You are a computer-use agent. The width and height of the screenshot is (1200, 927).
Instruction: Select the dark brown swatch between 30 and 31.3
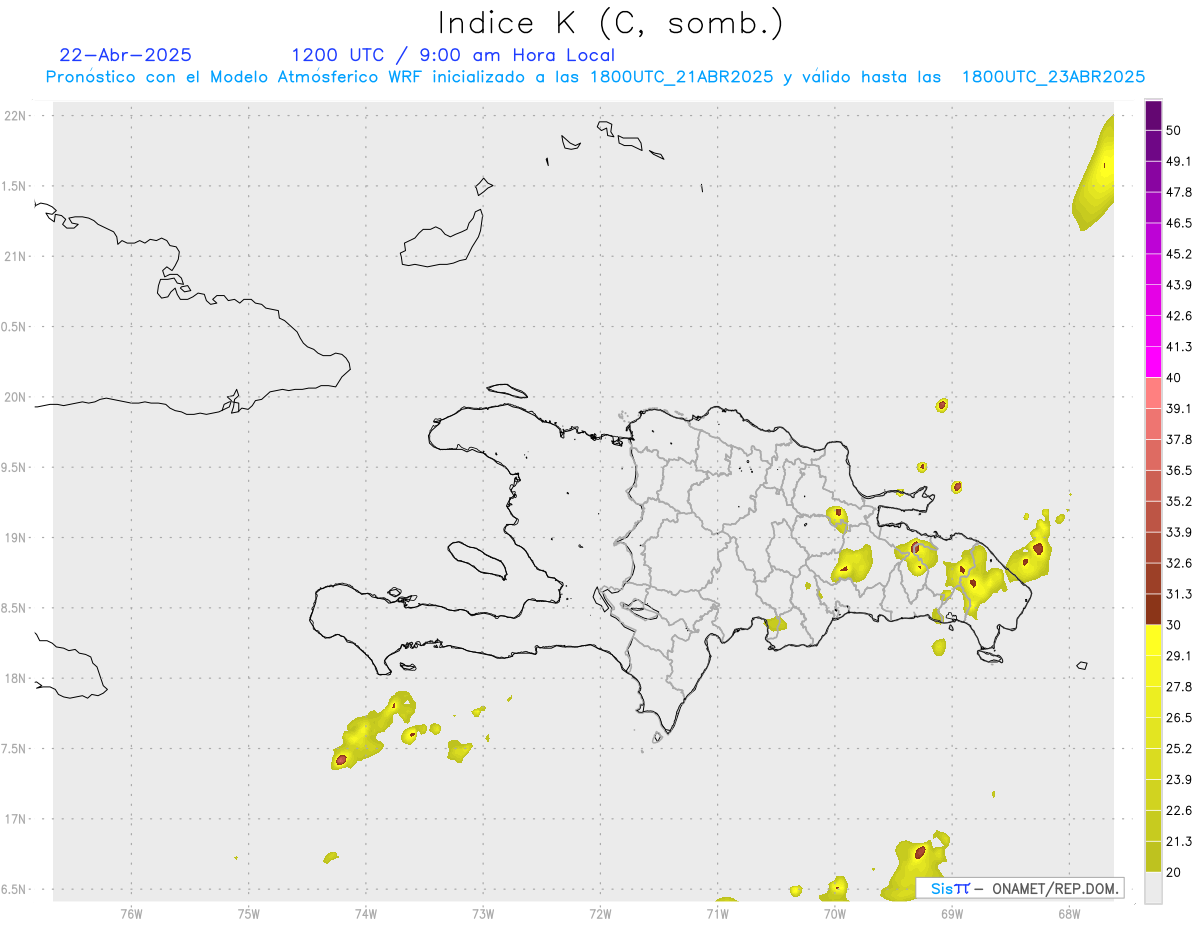pyautogui.click(x=1153, y=609)
